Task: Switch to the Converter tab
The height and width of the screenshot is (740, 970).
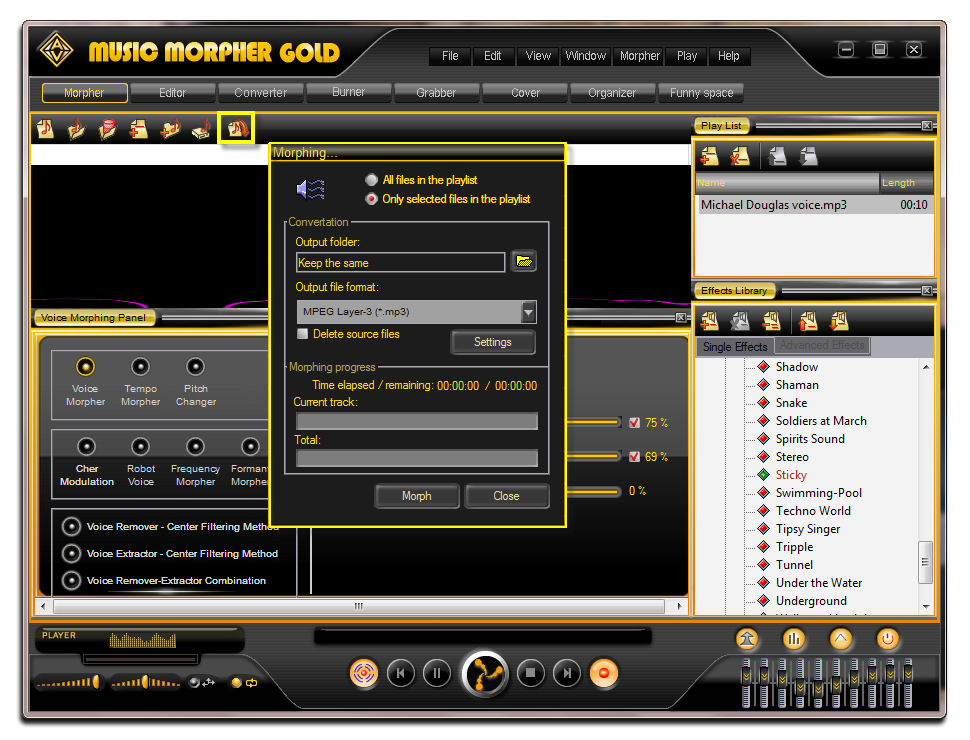Action: click(x=260, y=93)
